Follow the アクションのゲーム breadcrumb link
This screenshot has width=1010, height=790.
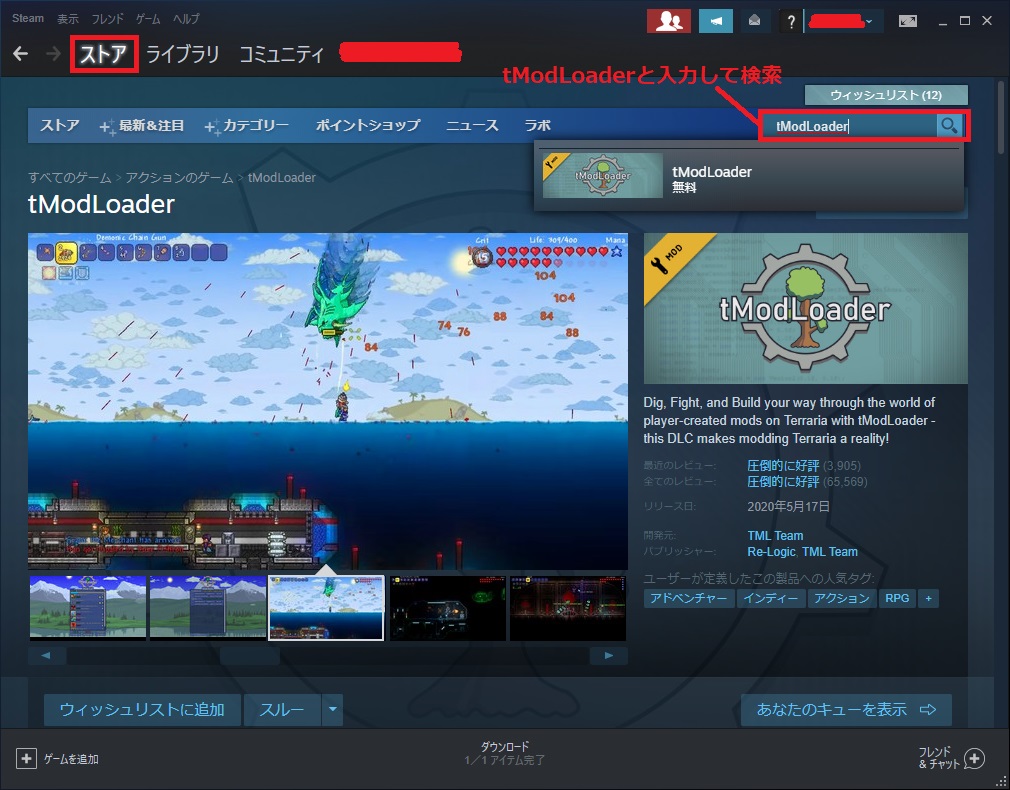coord(179,178)
